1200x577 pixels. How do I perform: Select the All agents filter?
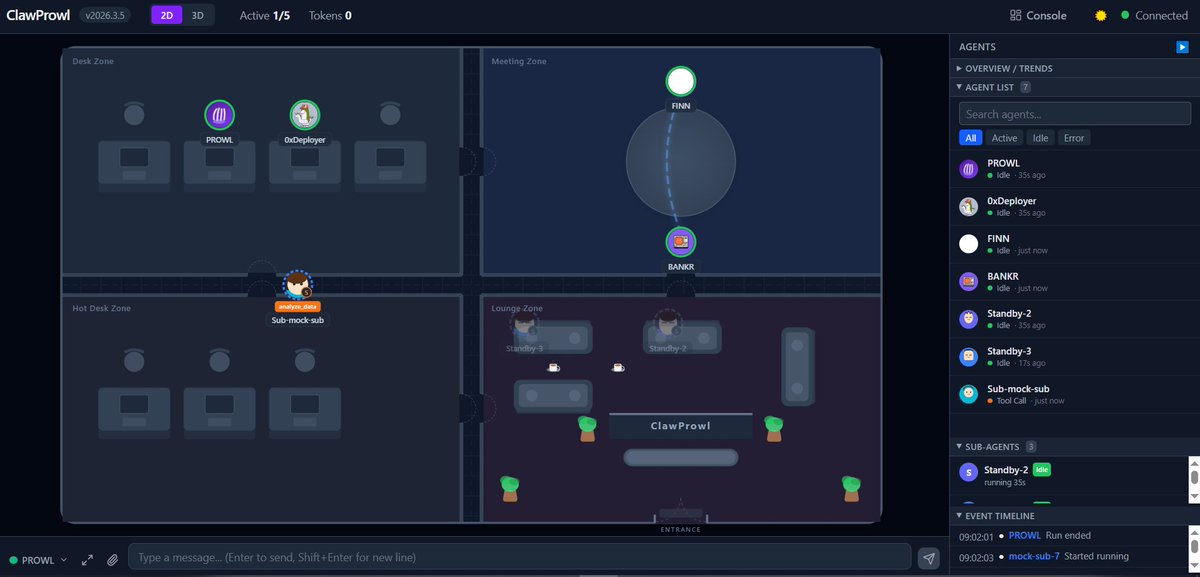tap(970, 138)
